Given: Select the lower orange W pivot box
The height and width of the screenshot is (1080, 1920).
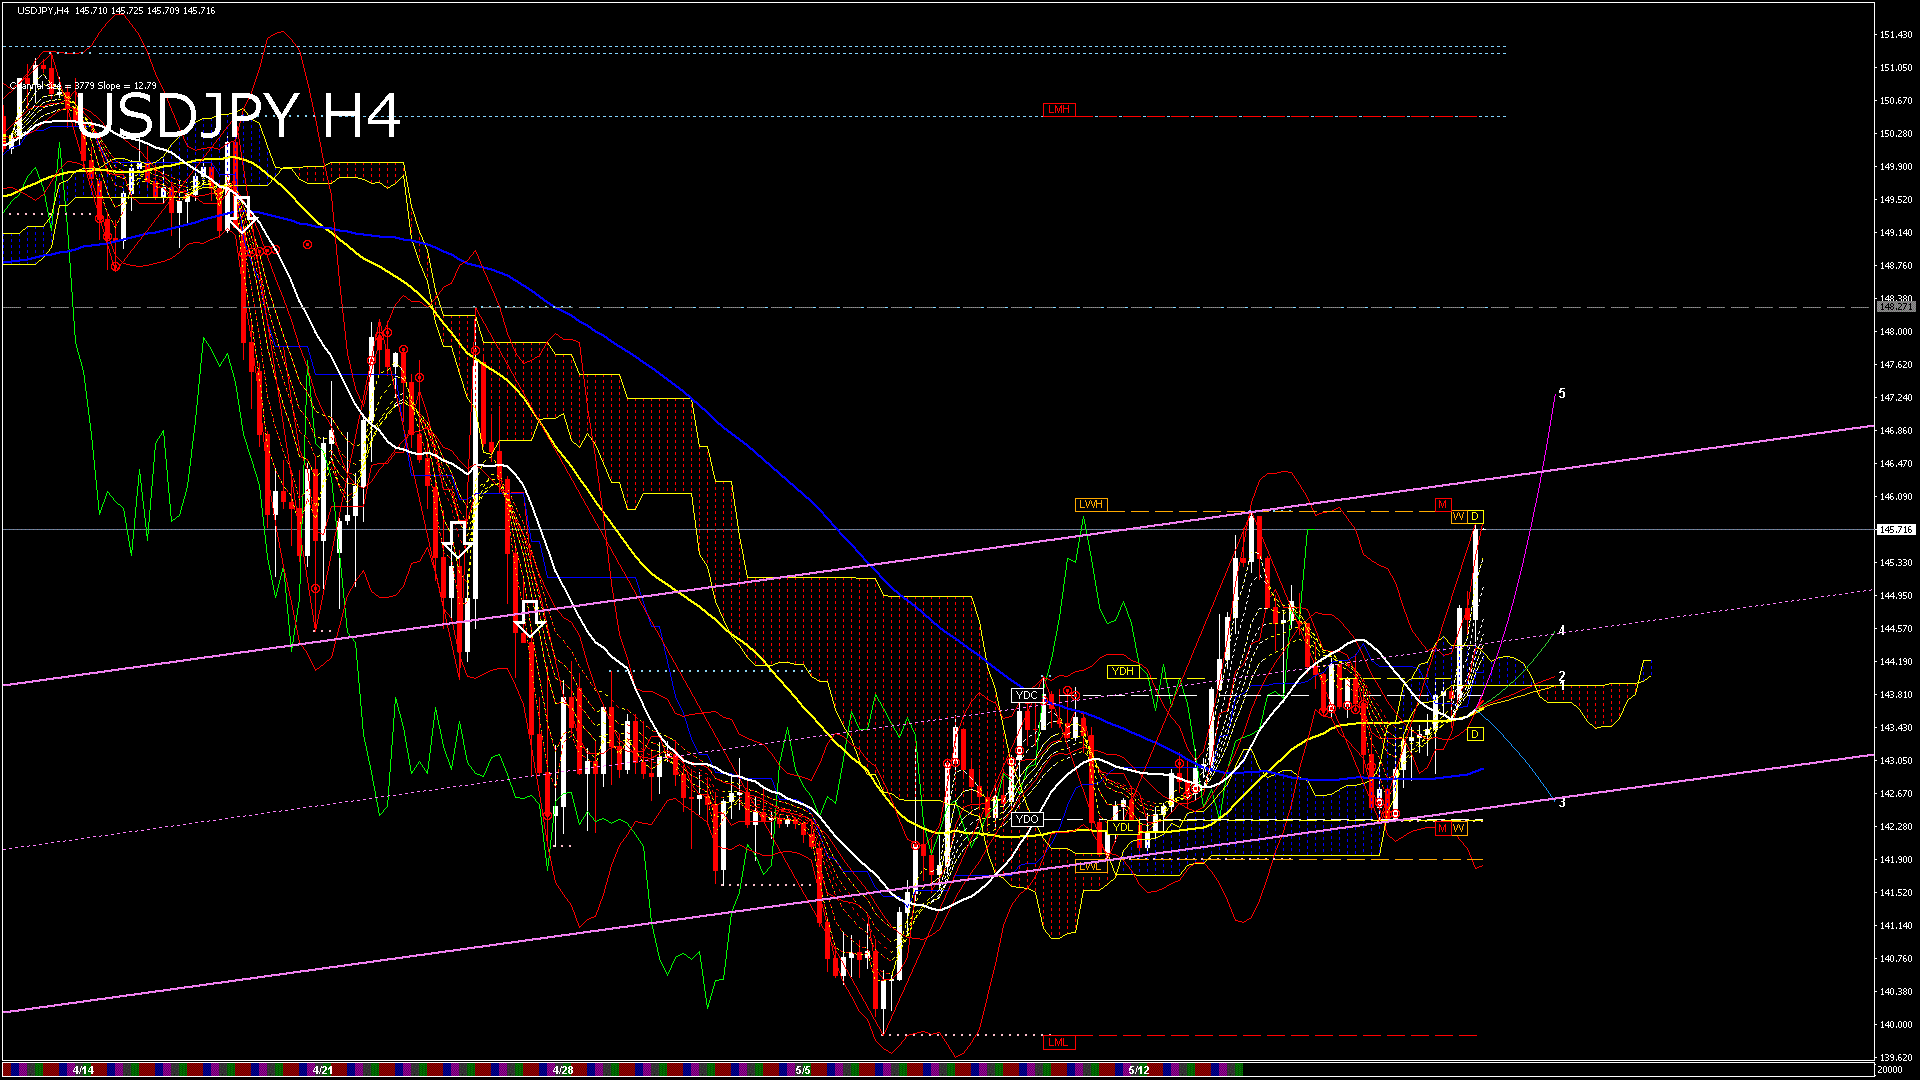Looking at the screenshot, I should tap(1459, 828).
